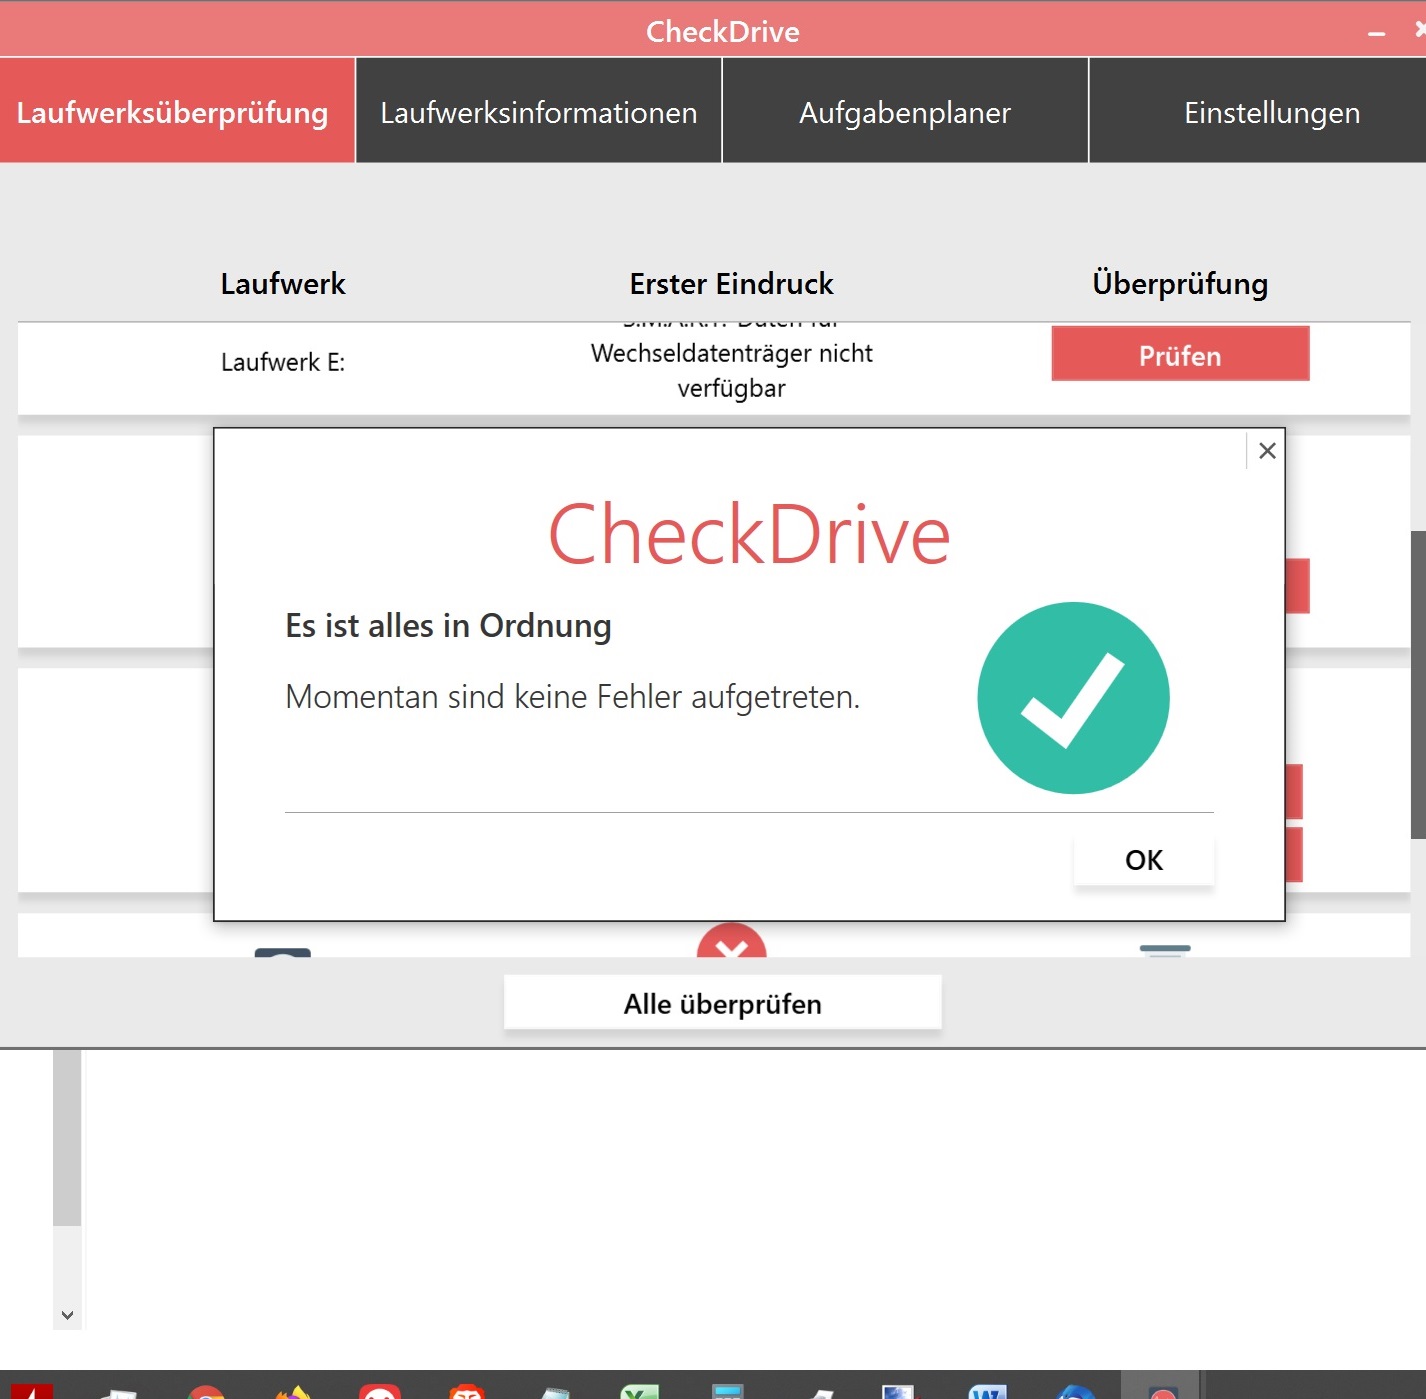Open Chrome from the taskbar

[x=207, y=1391]
